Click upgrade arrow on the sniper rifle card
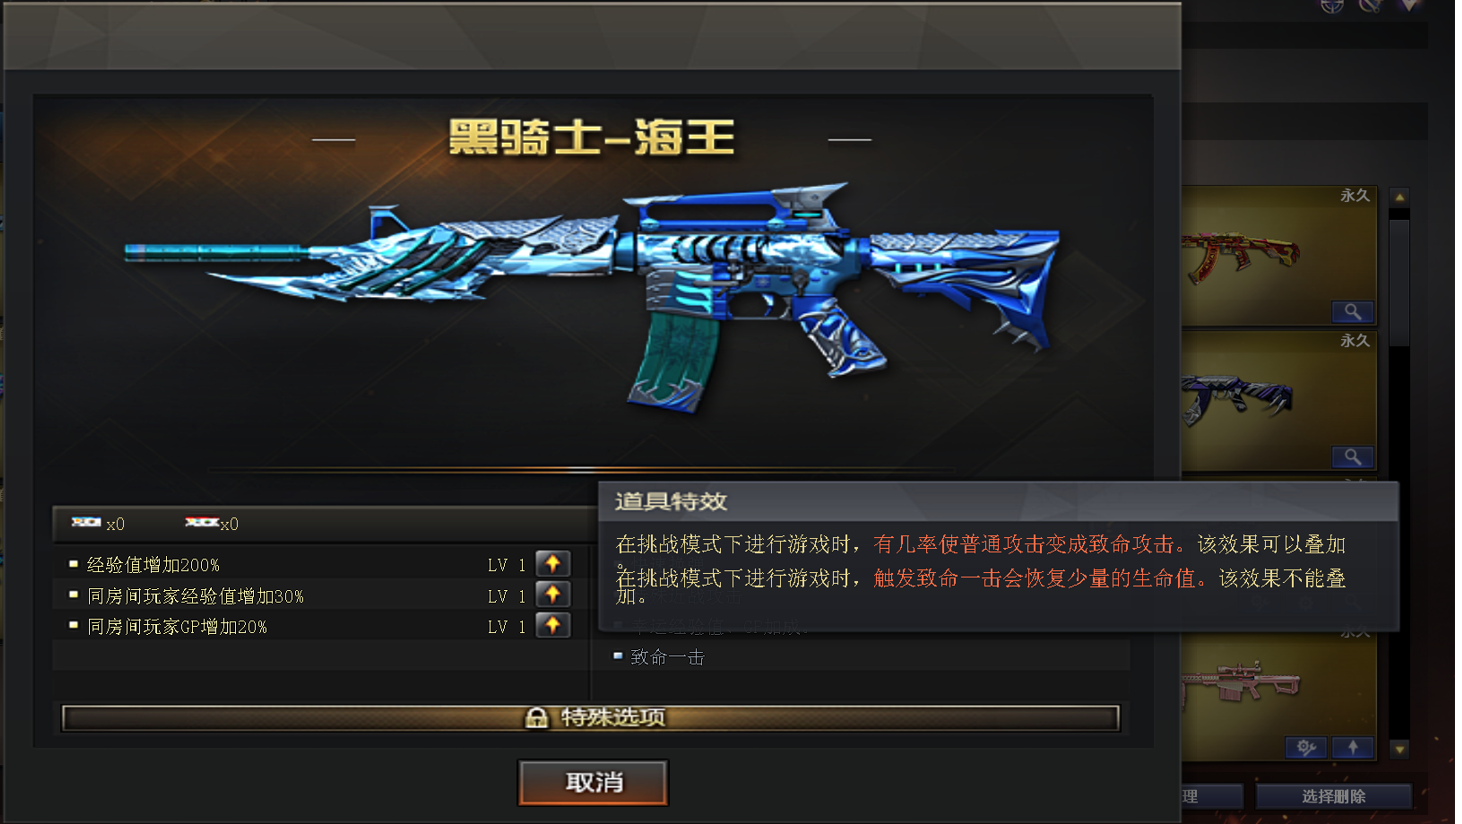This screenshot has width=1462, height=824. click(1353, 747)
